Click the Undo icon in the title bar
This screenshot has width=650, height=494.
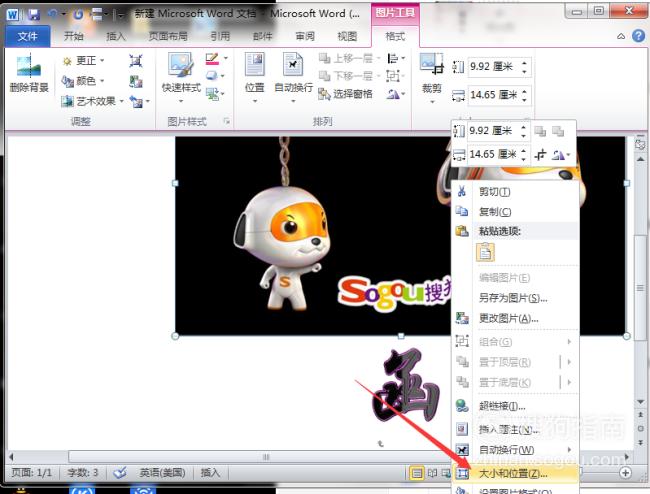[x=53, y=15]
